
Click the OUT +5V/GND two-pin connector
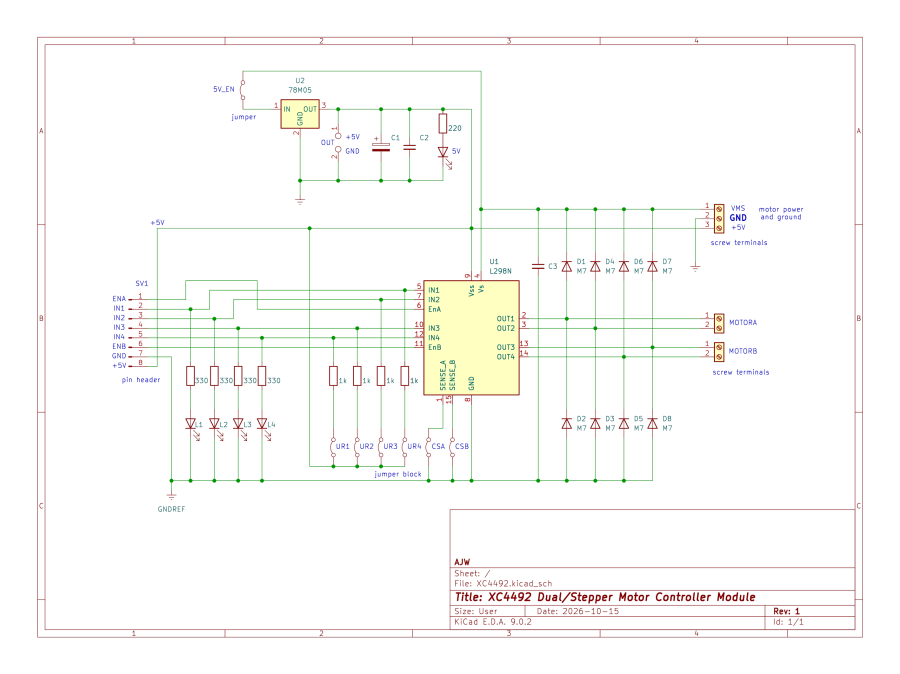click(338, 143)
